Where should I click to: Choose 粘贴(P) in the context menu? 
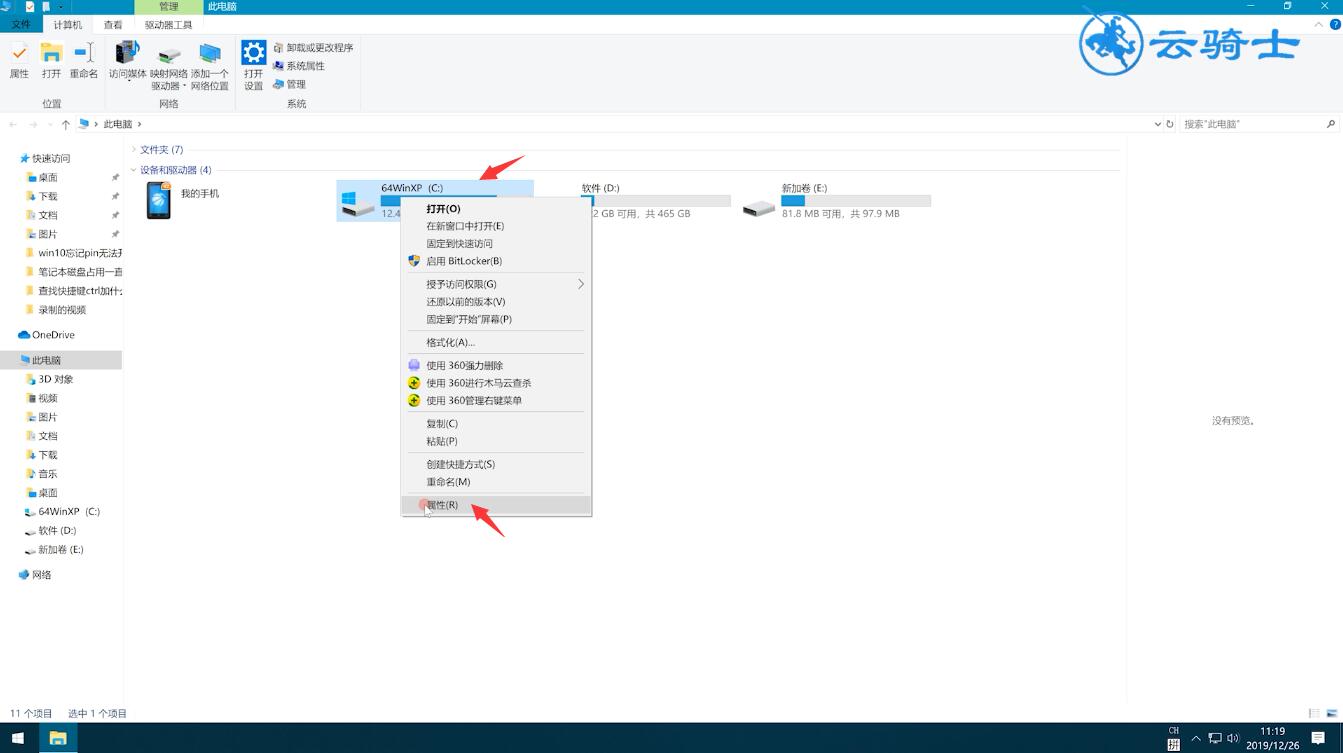tap(496, 441)
